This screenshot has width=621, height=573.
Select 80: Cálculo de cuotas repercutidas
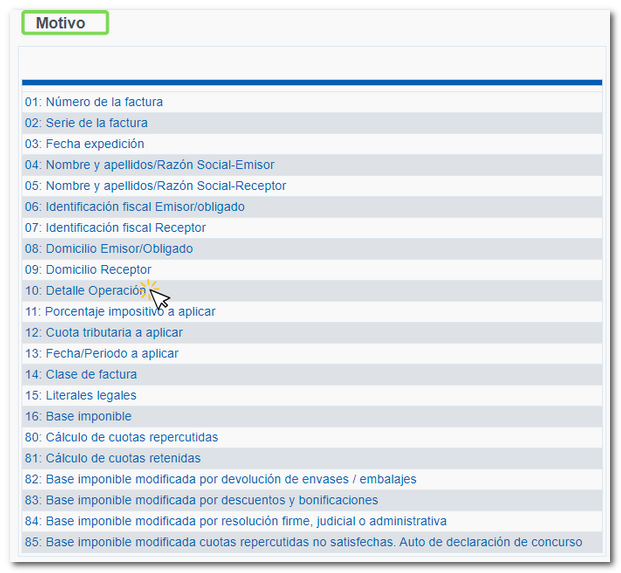click(121, 438)
